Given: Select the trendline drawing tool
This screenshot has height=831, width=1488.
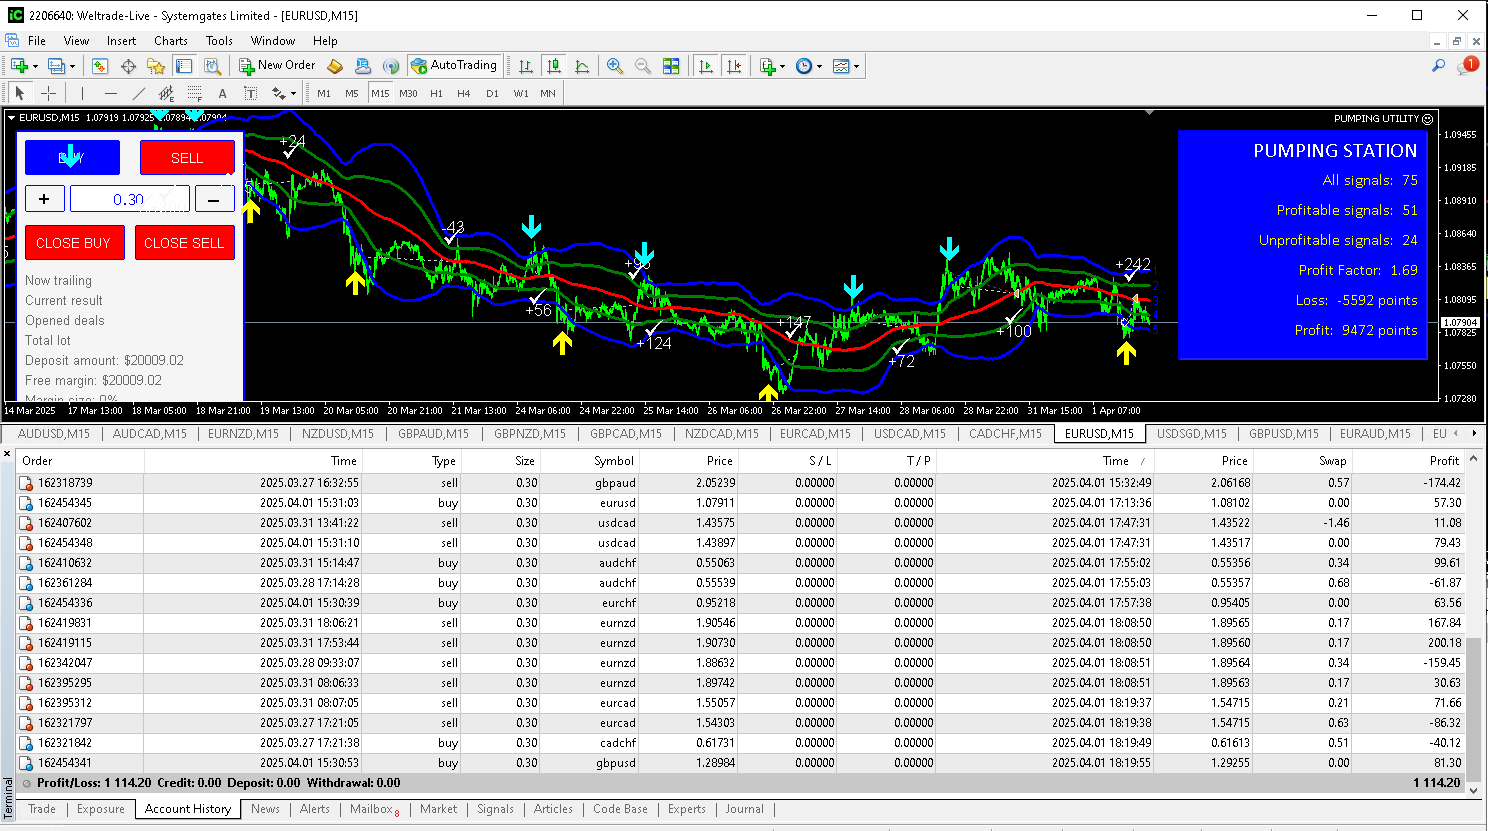Looking at the screenshot, I should pos(139,93).
